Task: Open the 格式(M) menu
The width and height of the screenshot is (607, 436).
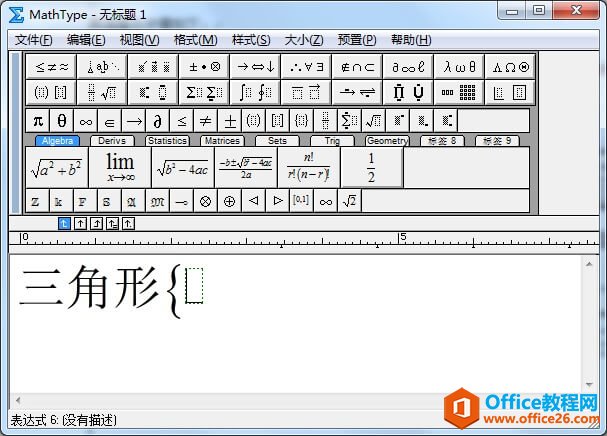Action: pyautogui.click(x=195, y=39)
